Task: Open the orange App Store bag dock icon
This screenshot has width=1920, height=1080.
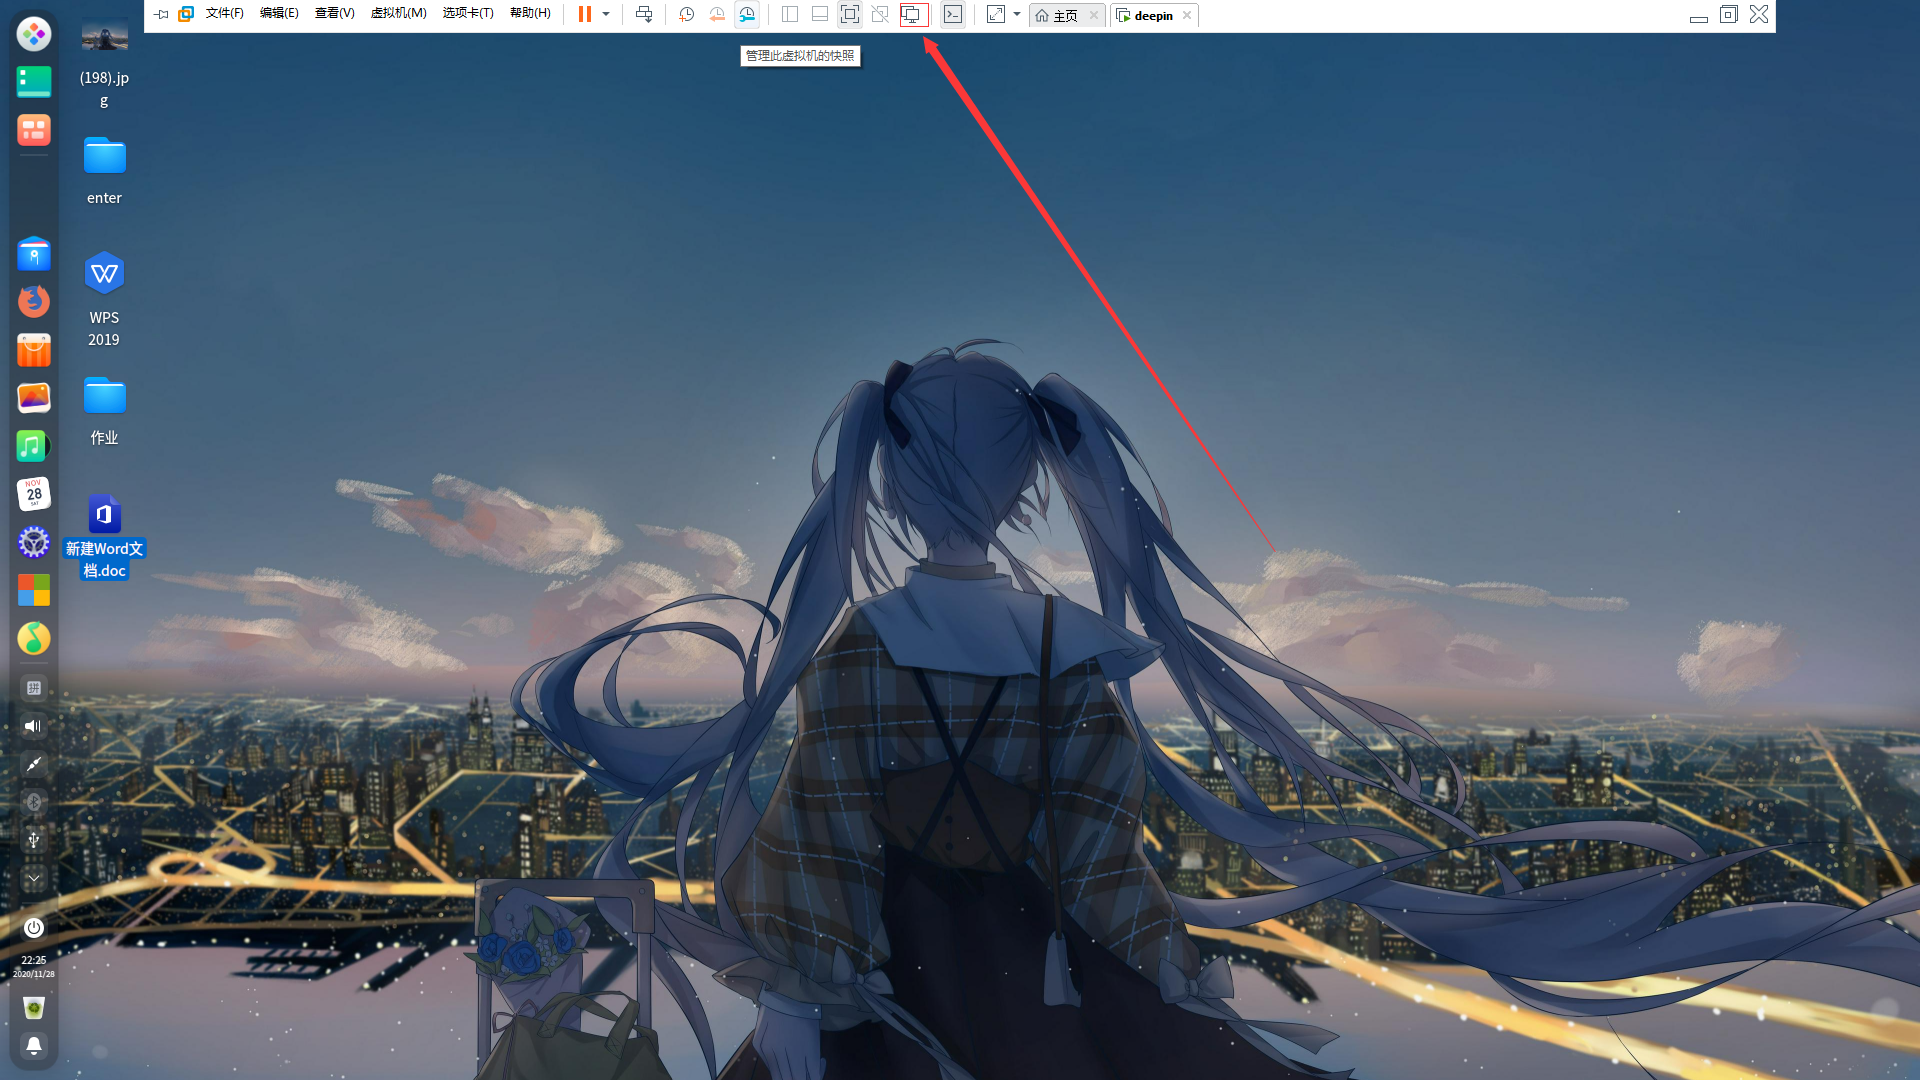Action: (x=34, y=350)
